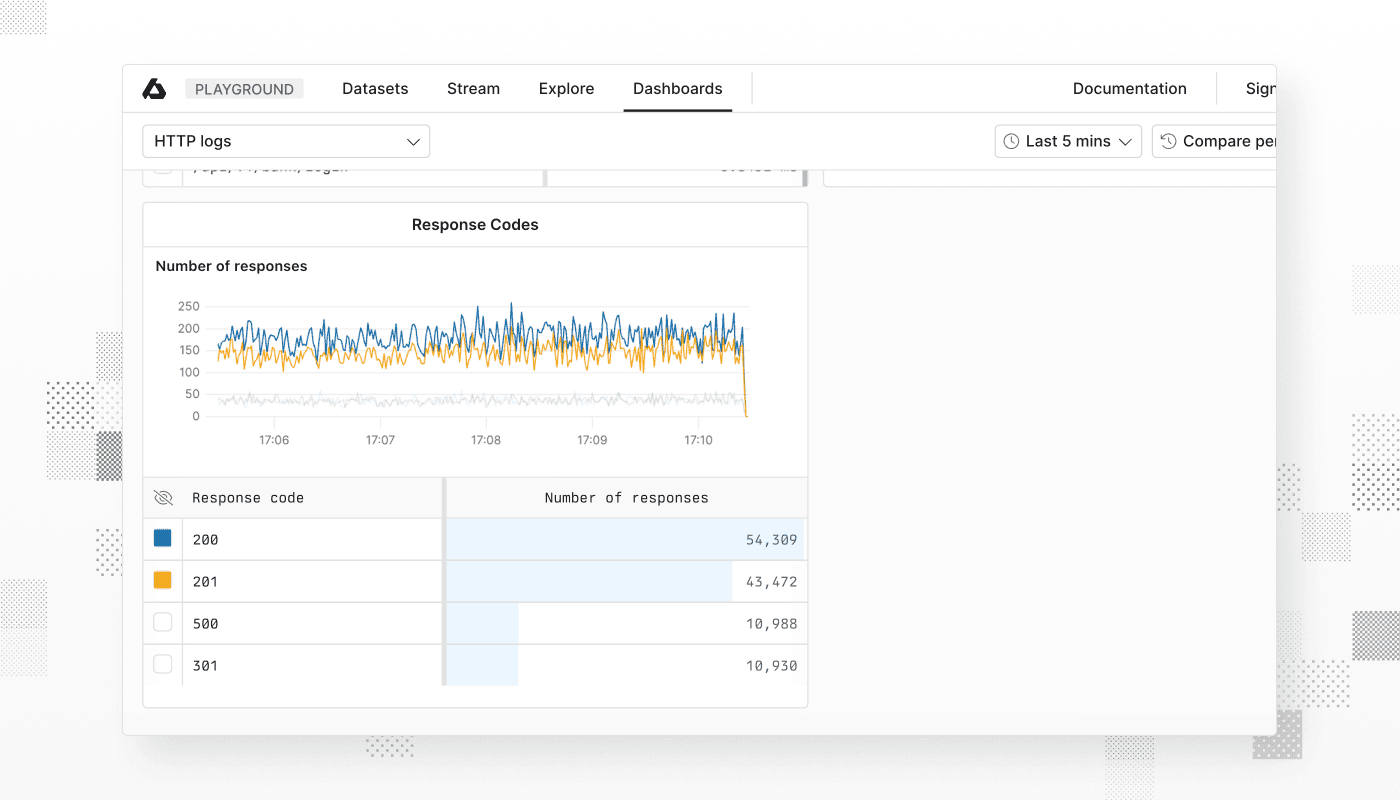This screenshot has width=1400, height=800.
Task: Click the Axiom logo icon
Action: pos(154,89)
